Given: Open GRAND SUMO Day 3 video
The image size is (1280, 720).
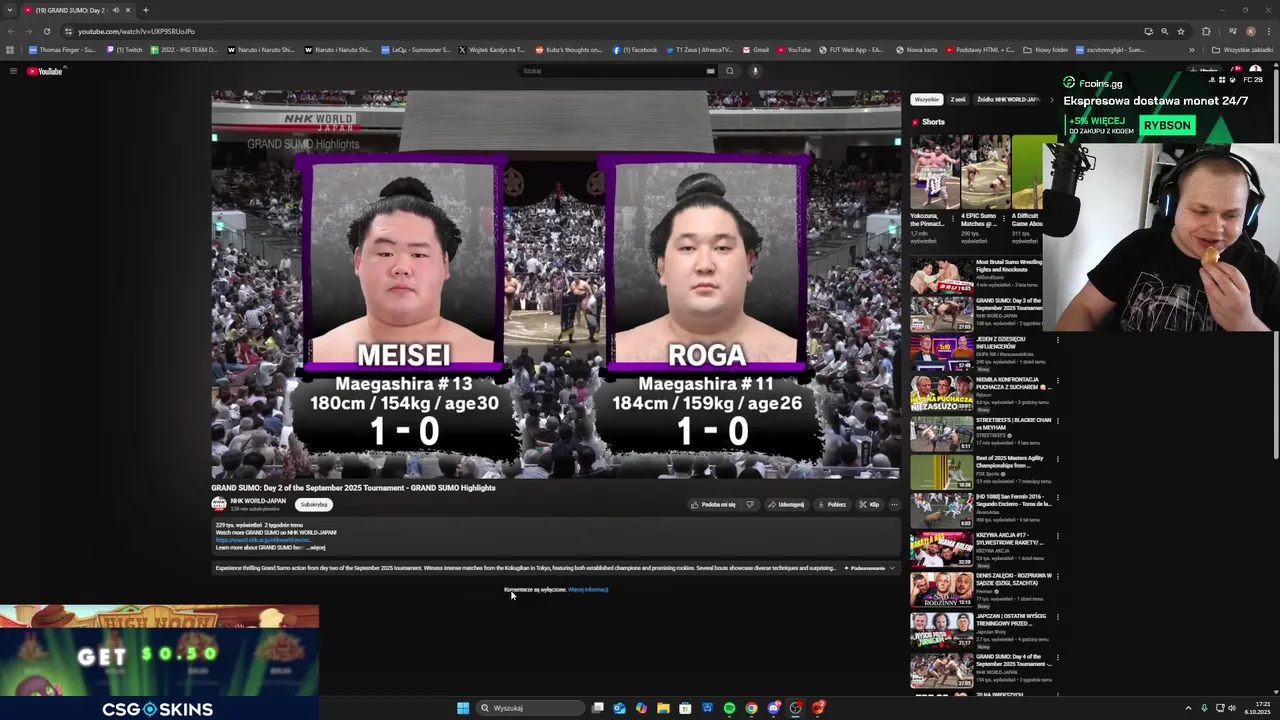Looking at the screenshot, I should point(941,313).
